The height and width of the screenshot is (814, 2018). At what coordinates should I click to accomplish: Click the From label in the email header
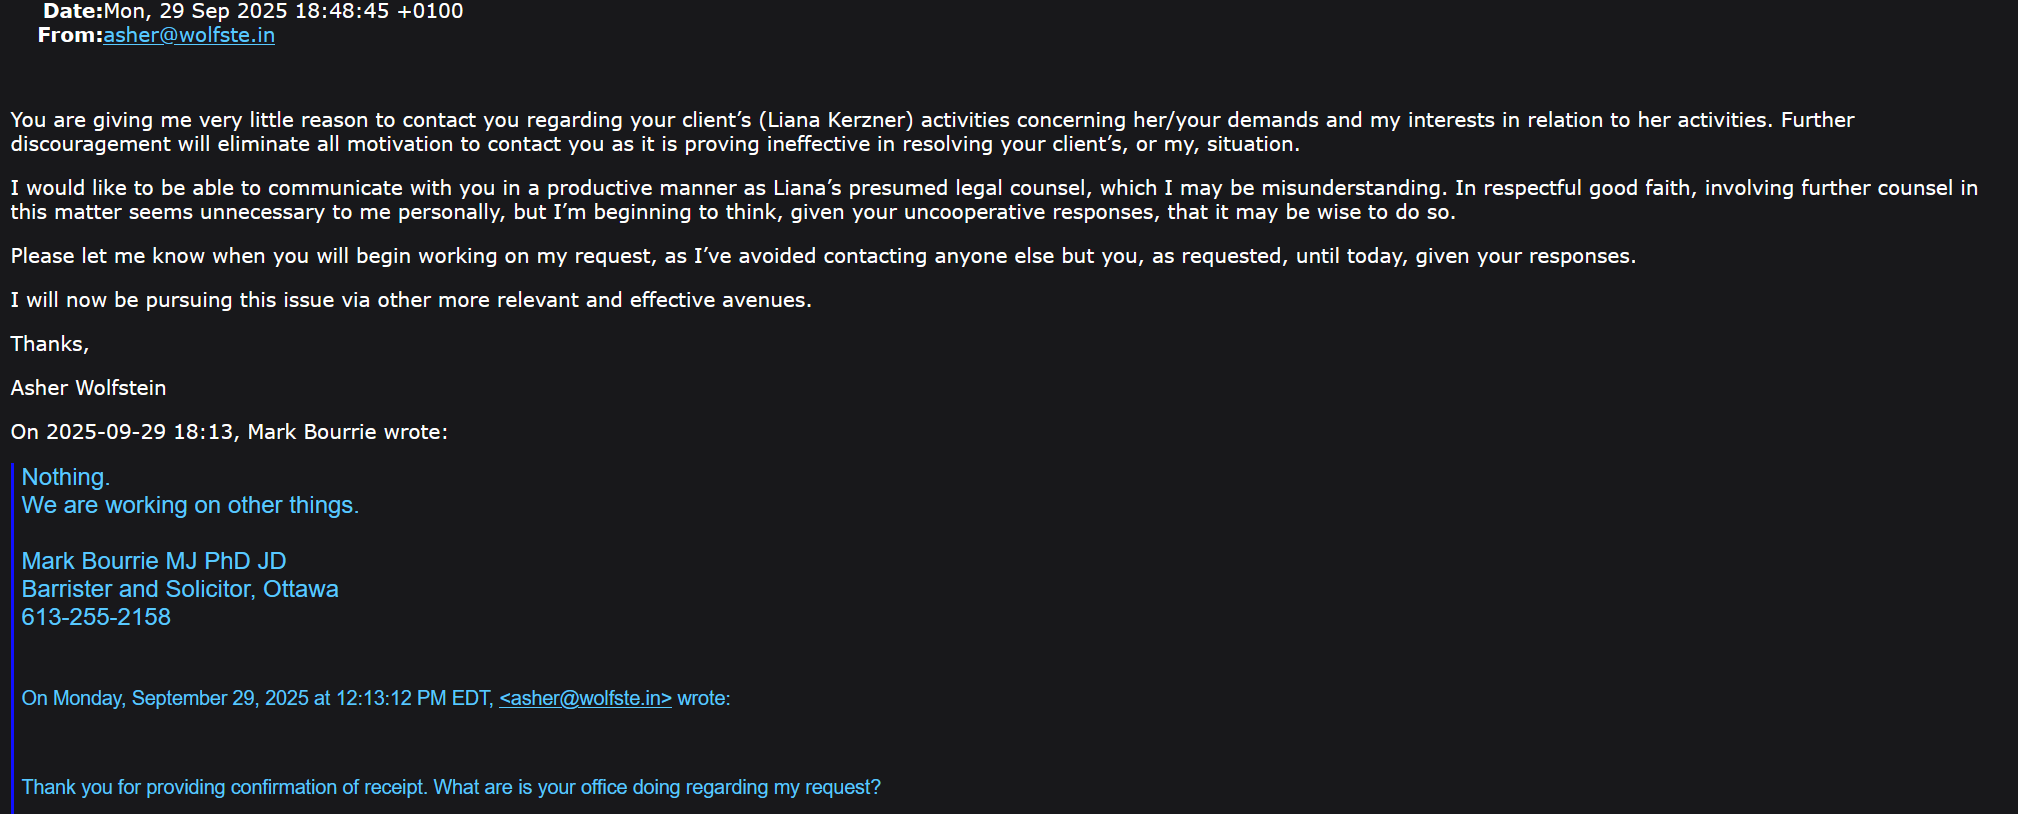coord(70,35)
